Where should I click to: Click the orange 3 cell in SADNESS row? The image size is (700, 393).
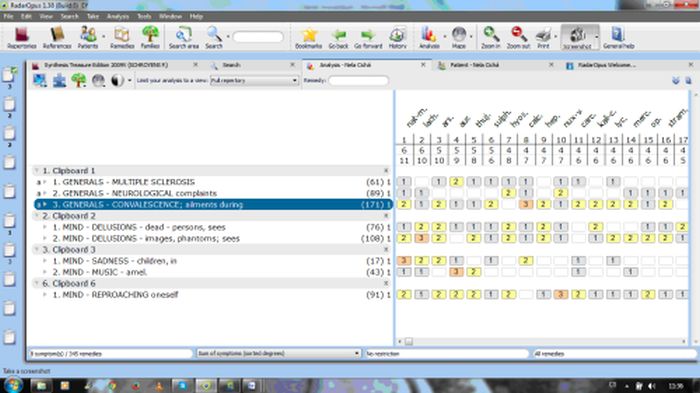click(404, 260)
